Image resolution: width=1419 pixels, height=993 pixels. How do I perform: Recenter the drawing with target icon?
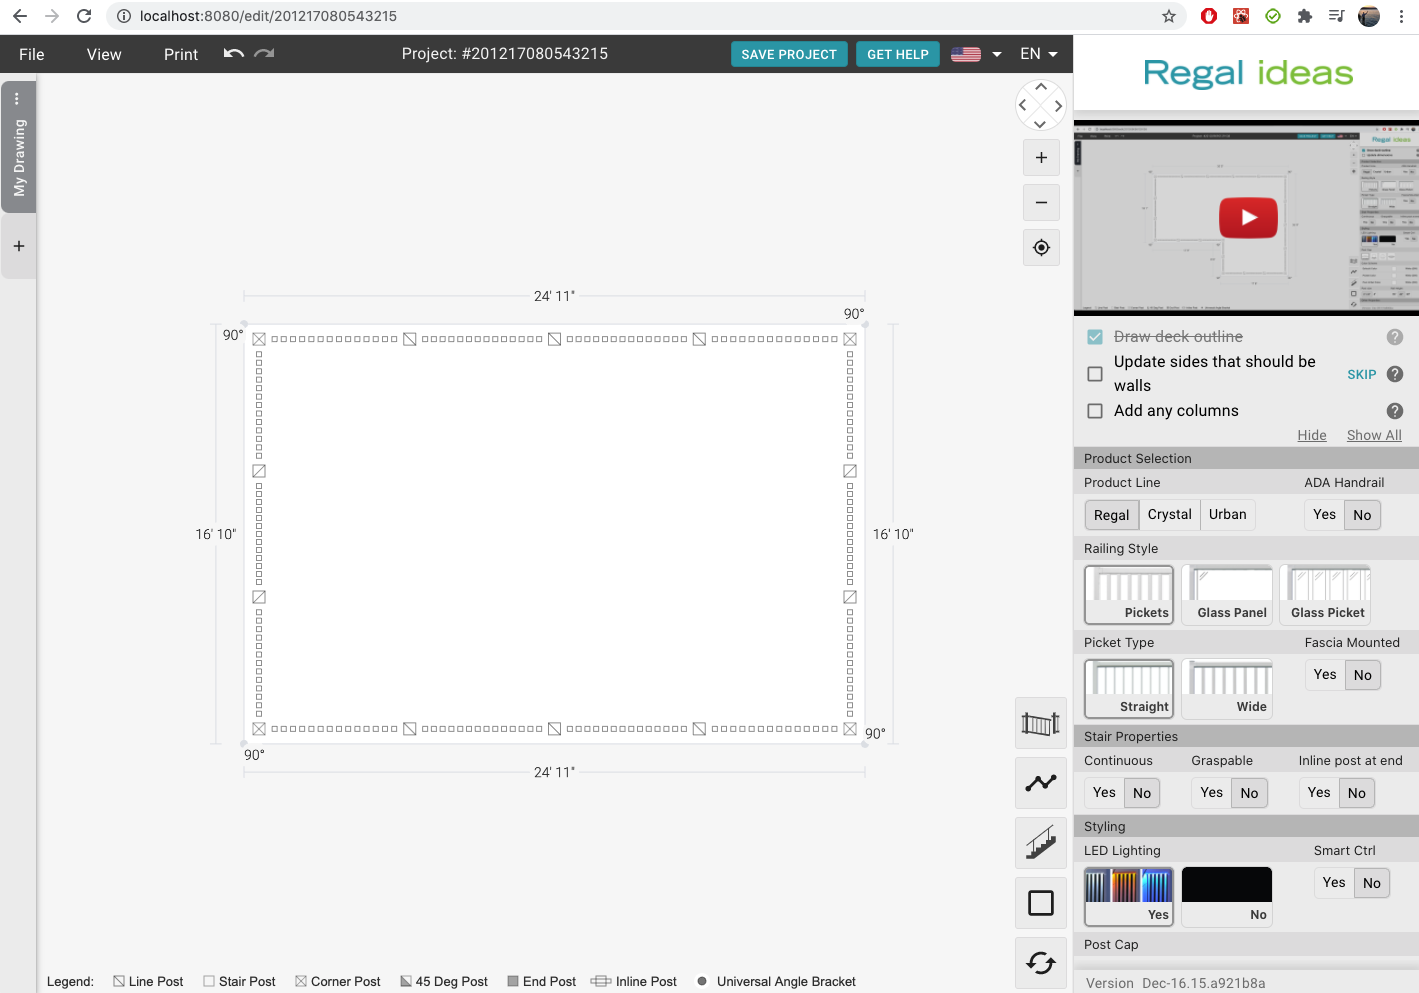point(1041,248)
